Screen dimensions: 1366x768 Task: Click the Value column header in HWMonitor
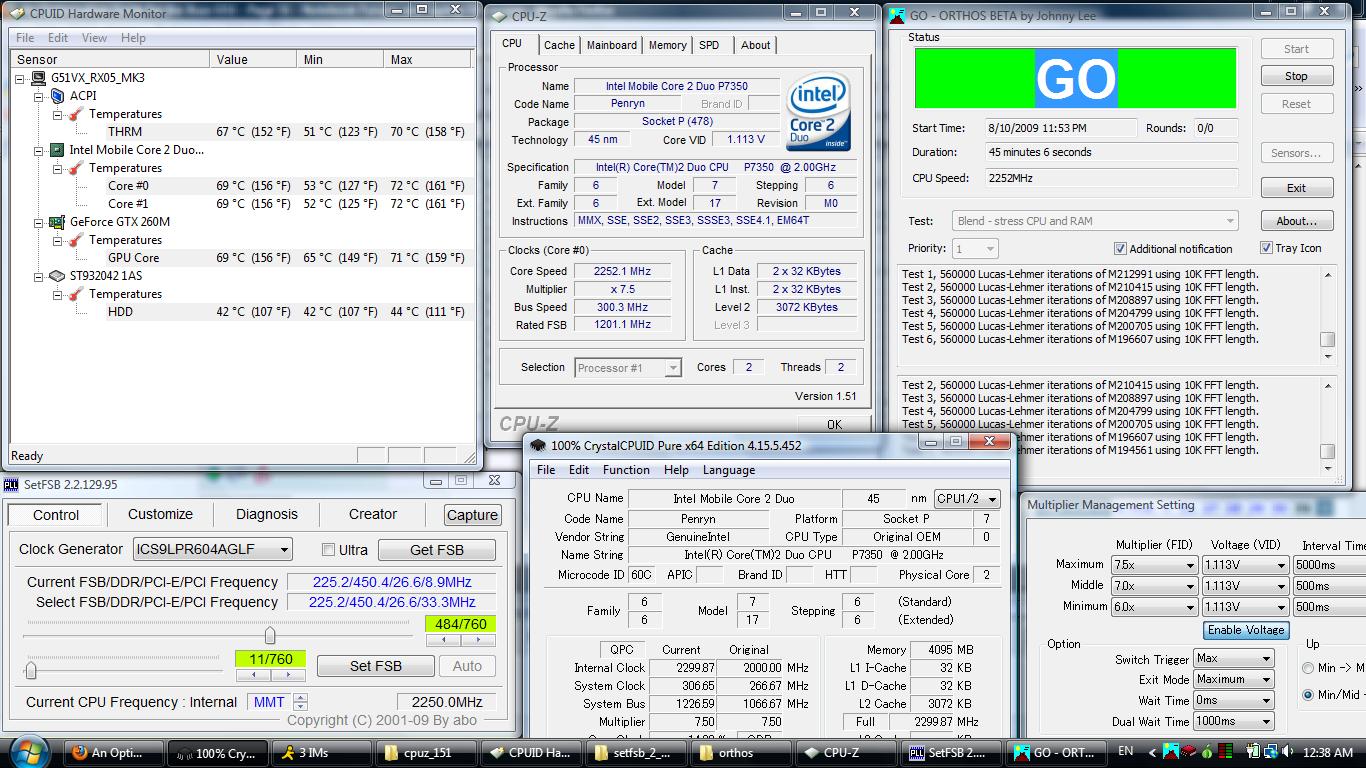(x=255, y=60)
